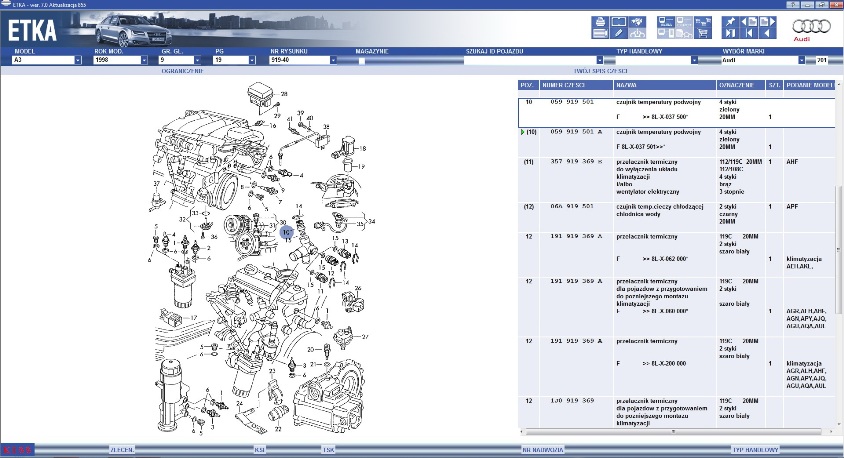The height and width of the screenshot is (458, 844).
Task: Click the OZNACZENIE column header
Action: click(x=741, y=85)
